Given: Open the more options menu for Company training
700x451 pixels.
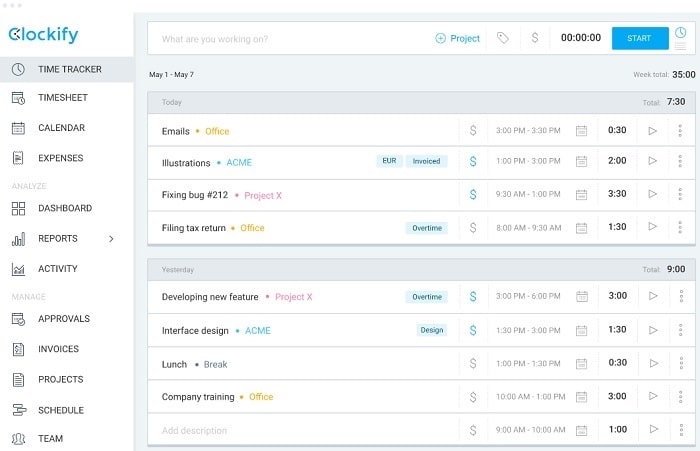Looking at the screenshot, I should point(681,397).
